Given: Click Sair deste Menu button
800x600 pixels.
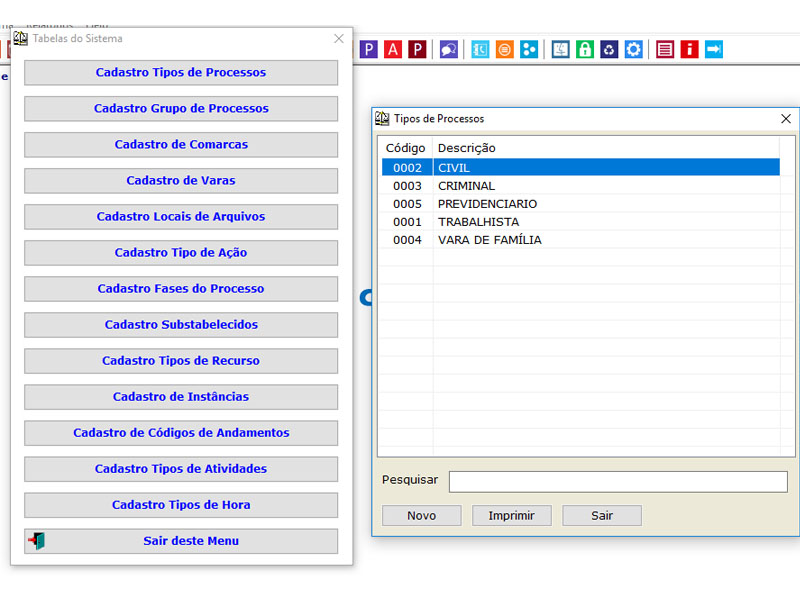Looking at the screenshot, I should [181, 541].
